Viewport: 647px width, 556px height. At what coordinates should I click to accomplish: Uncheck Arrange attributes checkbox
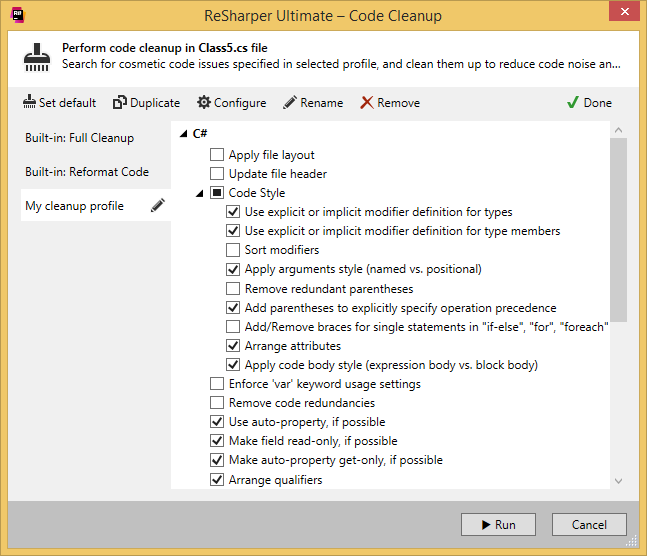[x=233, y=345]
